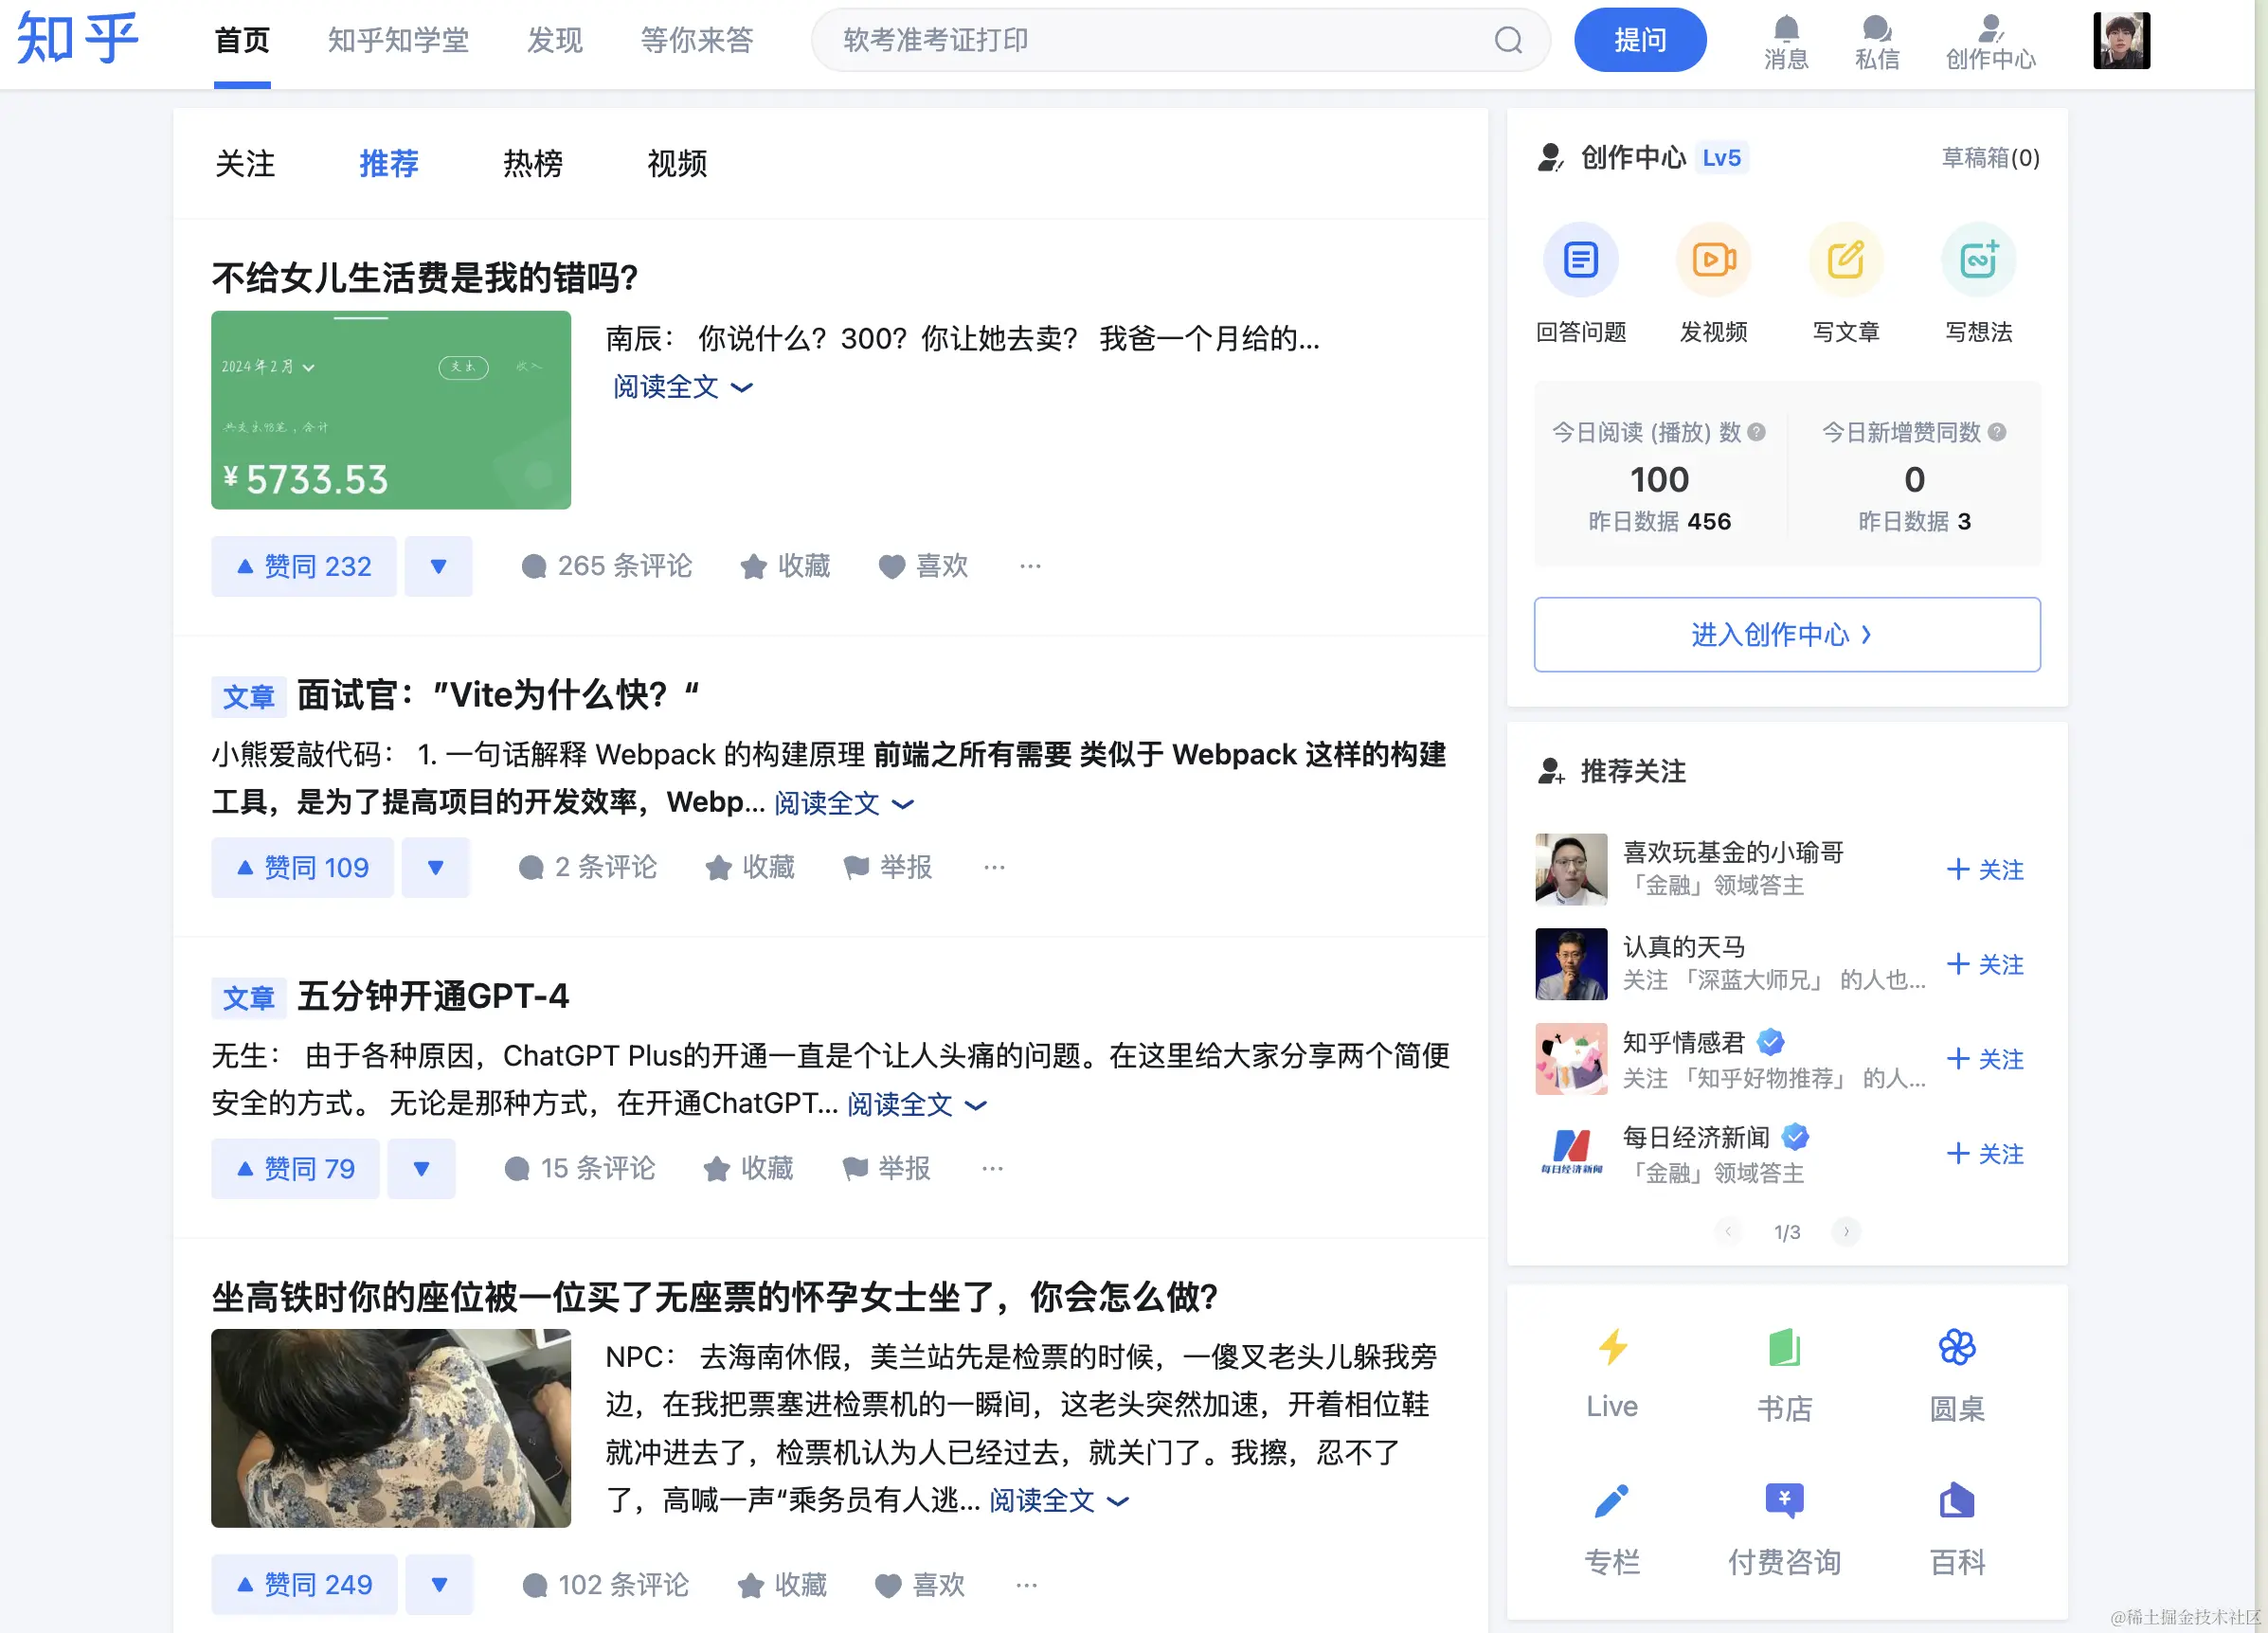Open more options on Vite article
The height and width of the screenshot is (1633, 2268).
(x=994, y=867)
